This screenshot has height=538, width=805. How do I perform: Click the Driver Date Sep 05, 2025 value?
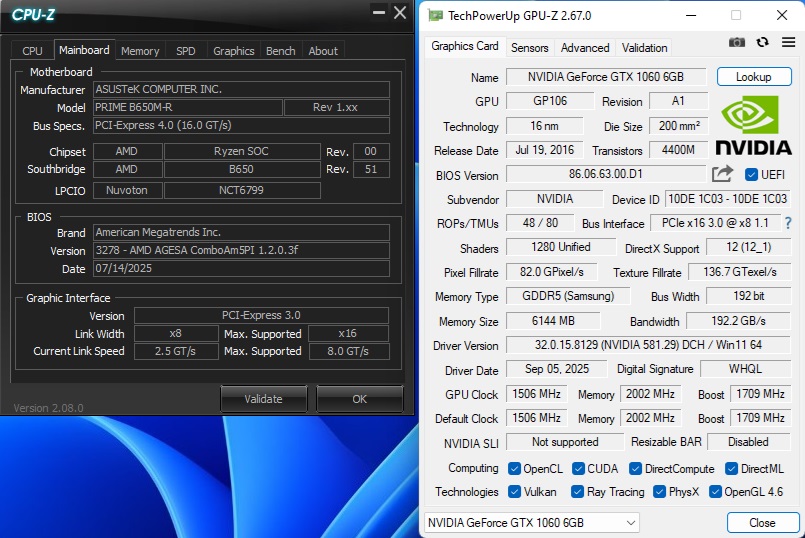coord(557,369)
